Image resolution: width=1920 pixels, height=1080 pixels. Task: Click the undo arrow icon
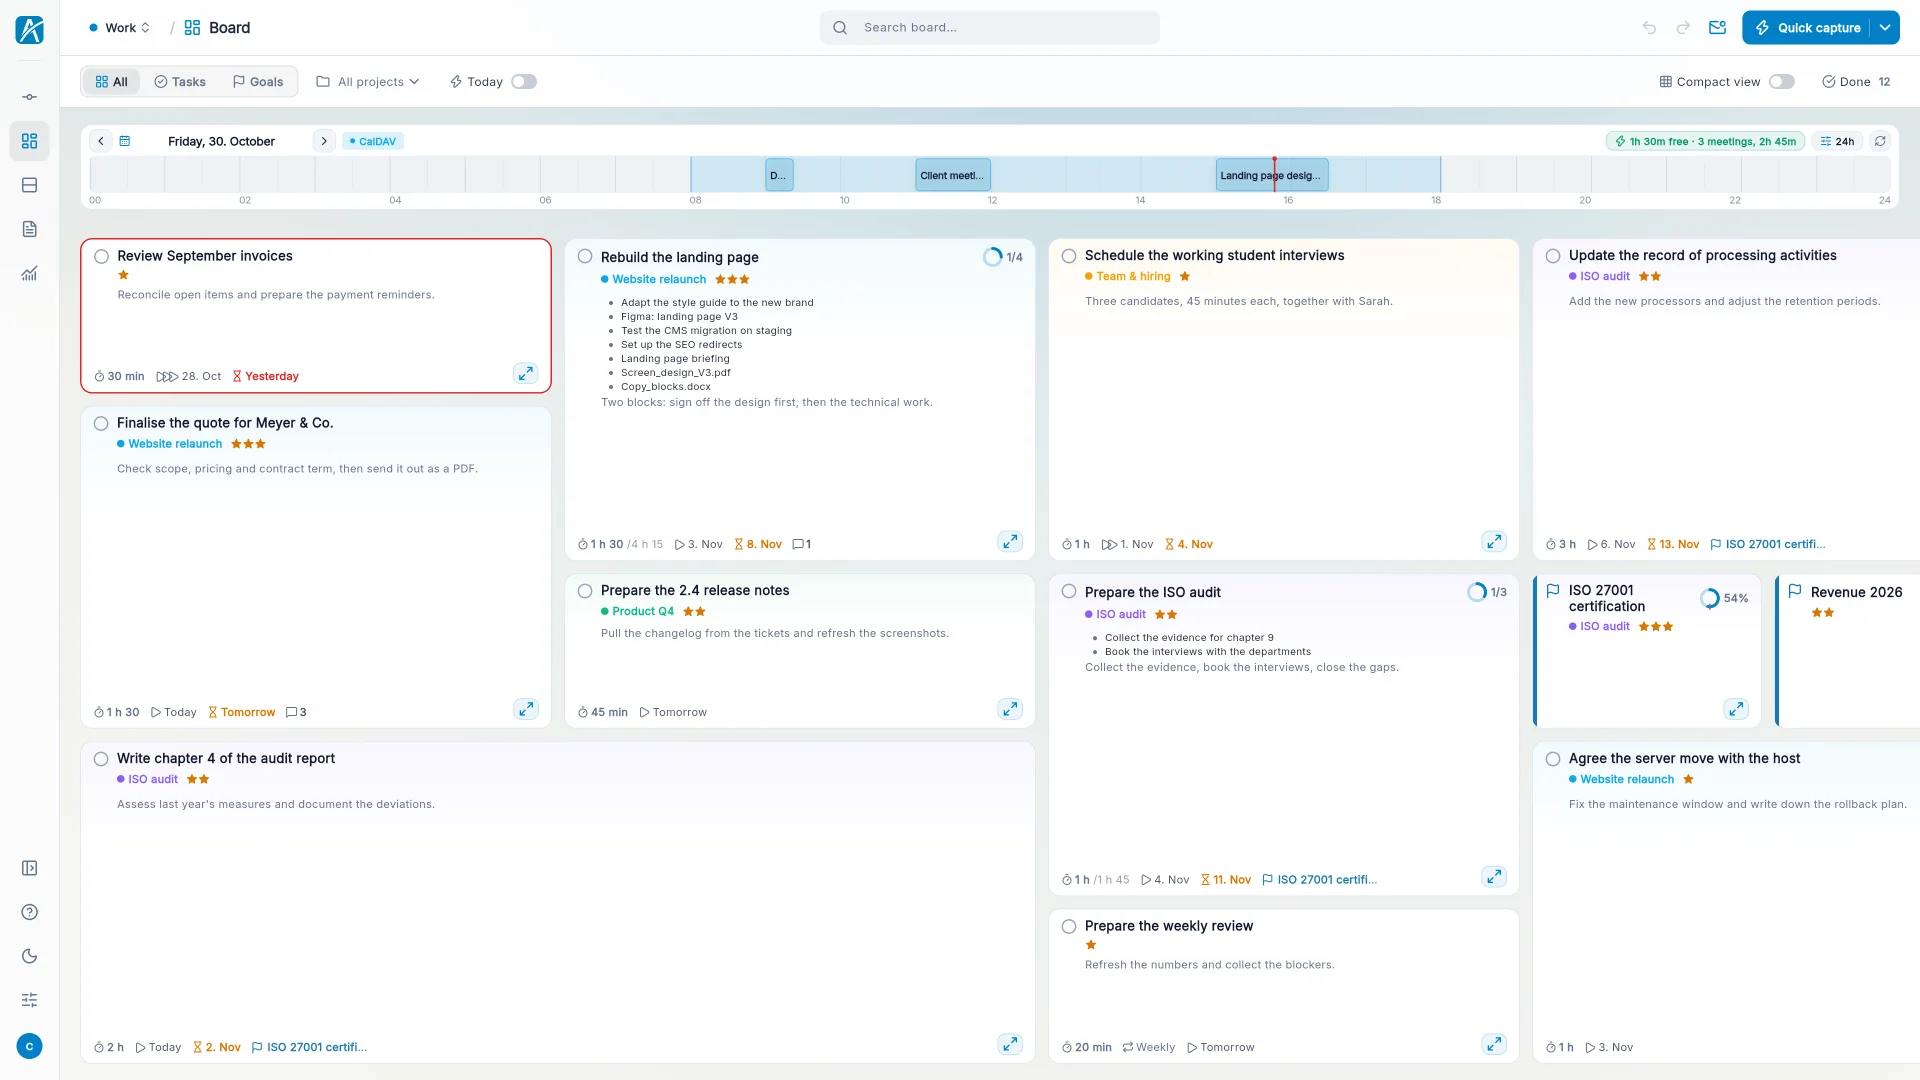point(1649,28)
